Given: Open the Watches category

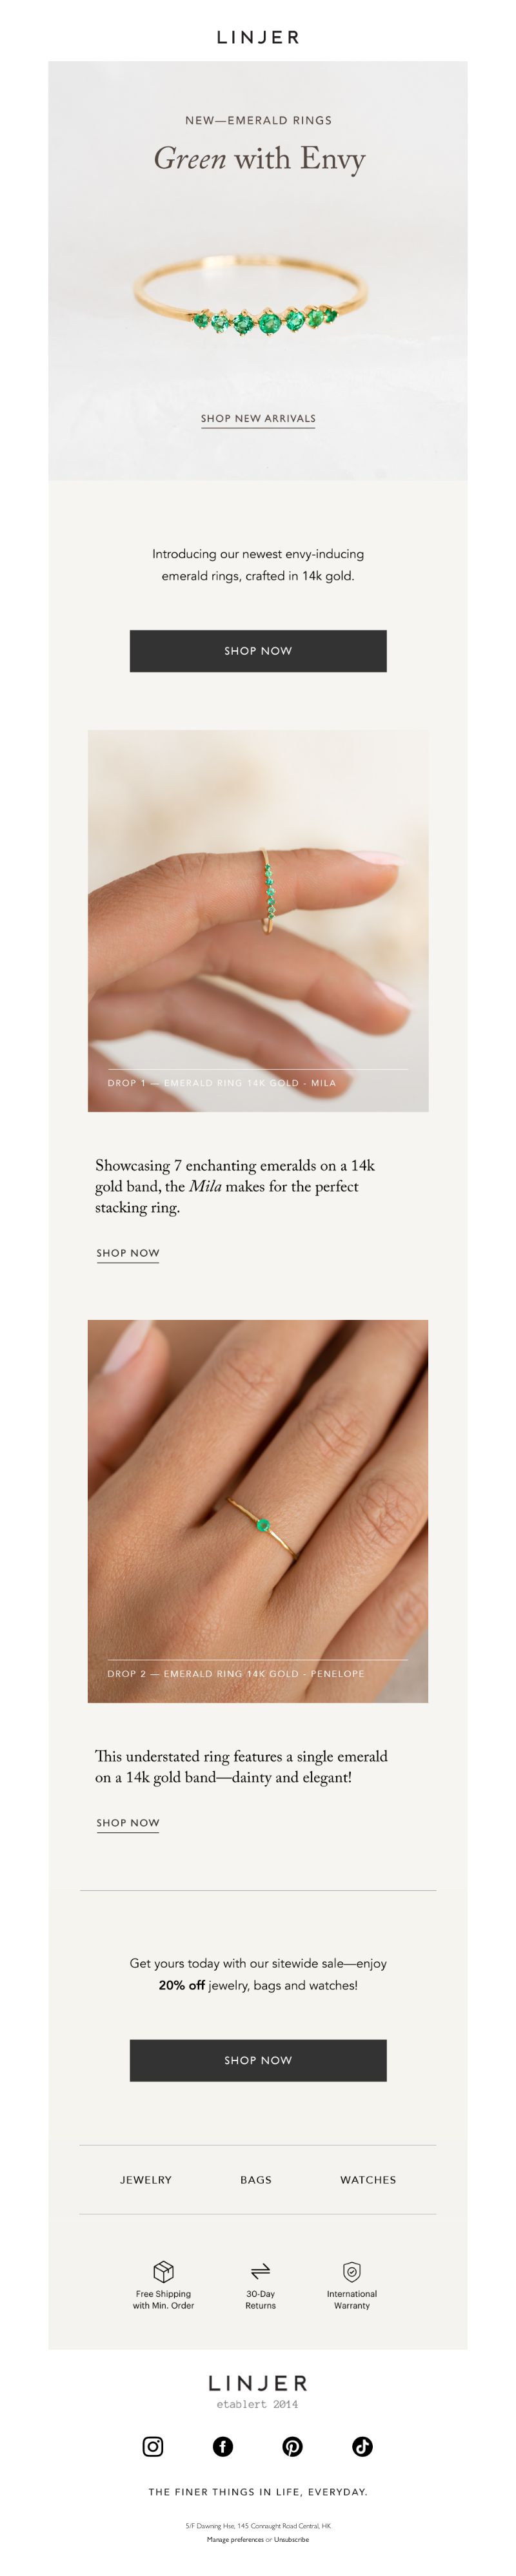Looking at the screenshot, I should [368, 2179].
